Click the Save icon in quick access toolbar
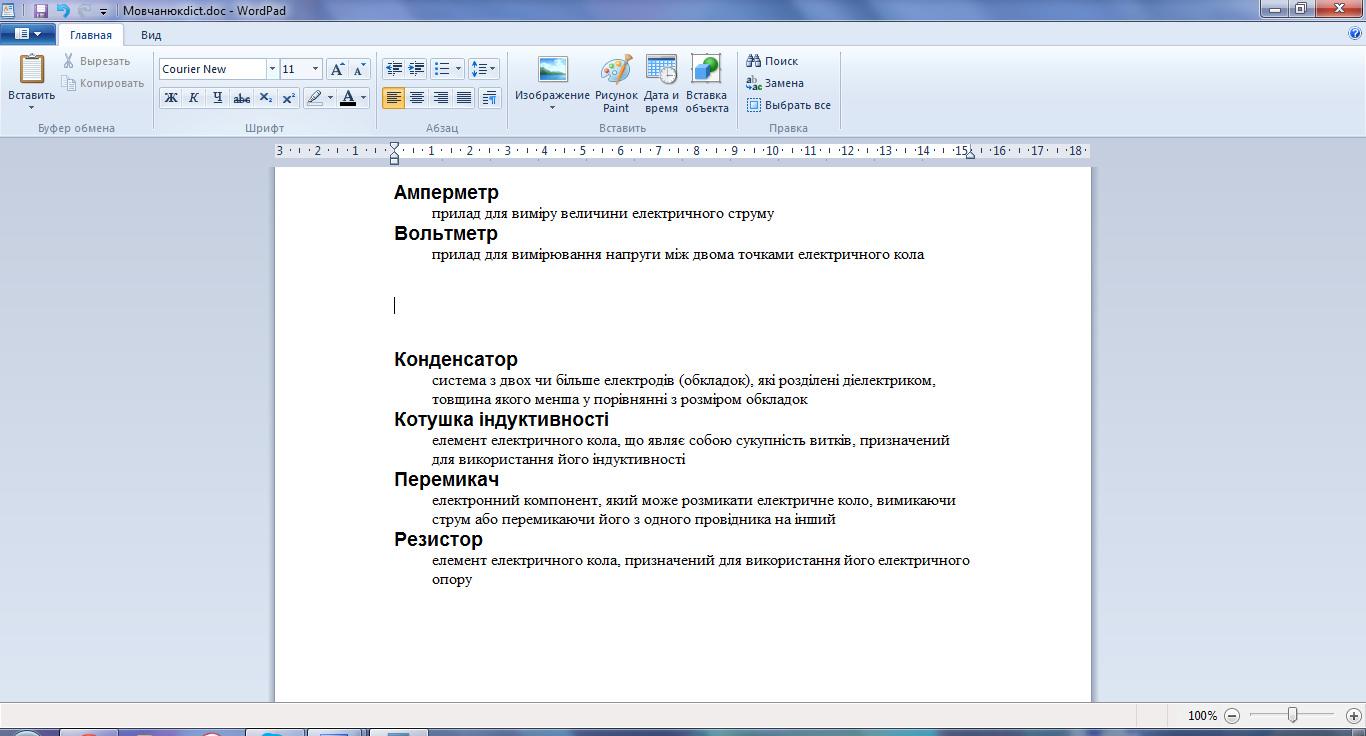Screen dimensions: 1366x736 pos(41,10)
